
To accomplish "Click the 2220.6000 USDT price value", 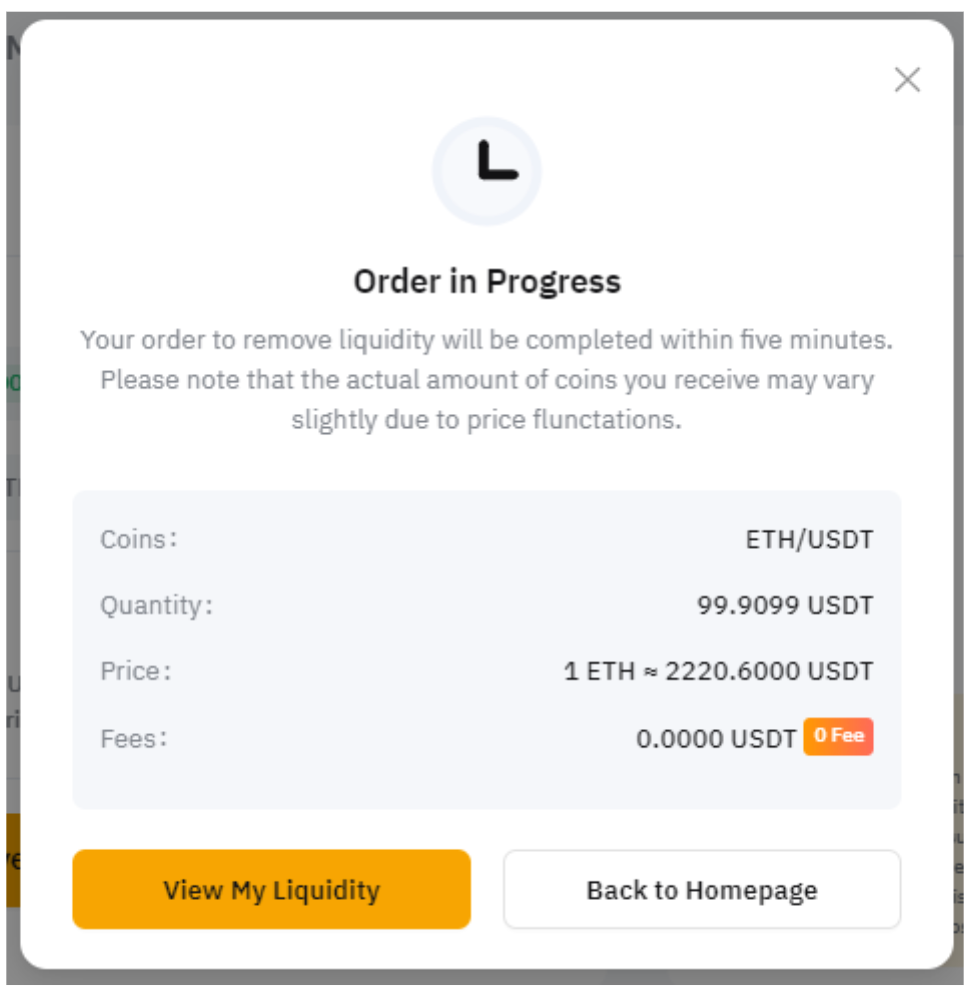I will (x=769, y=672).
